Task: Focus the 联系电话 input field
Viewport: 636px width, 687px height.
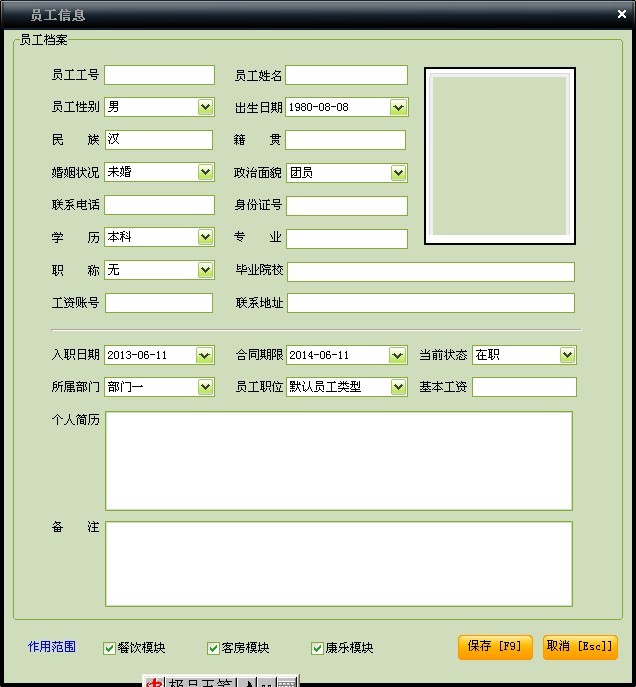Action: (x=159, y=205)
